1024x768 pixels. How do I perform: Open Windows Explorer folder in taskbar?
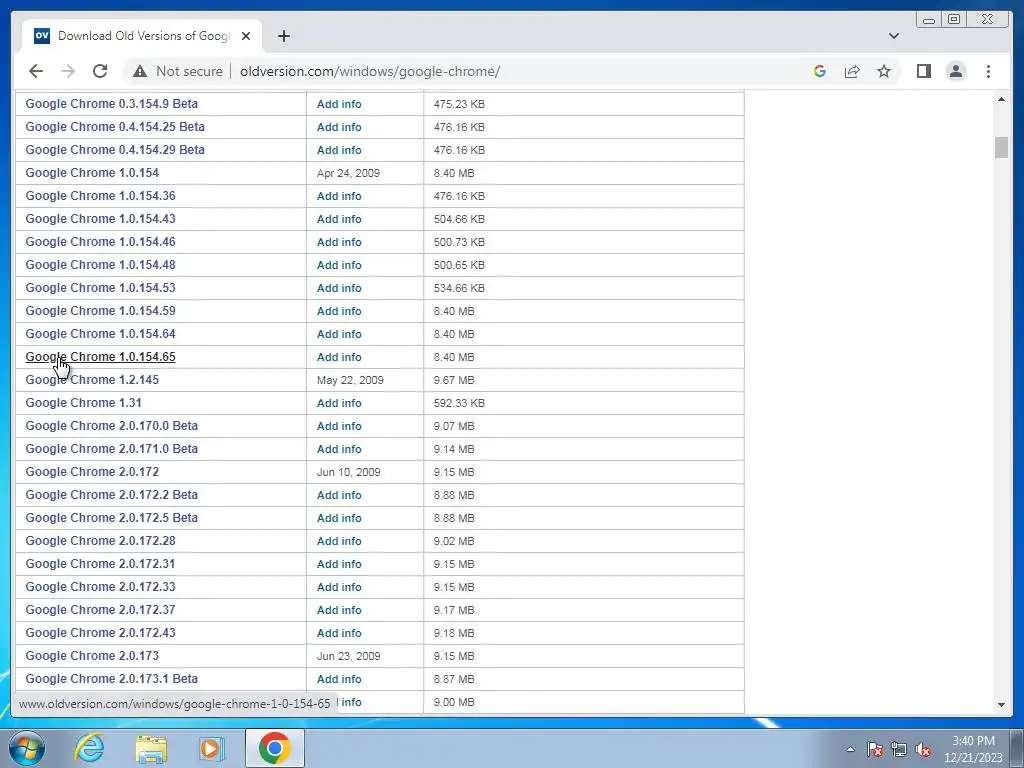pos(151,748)
